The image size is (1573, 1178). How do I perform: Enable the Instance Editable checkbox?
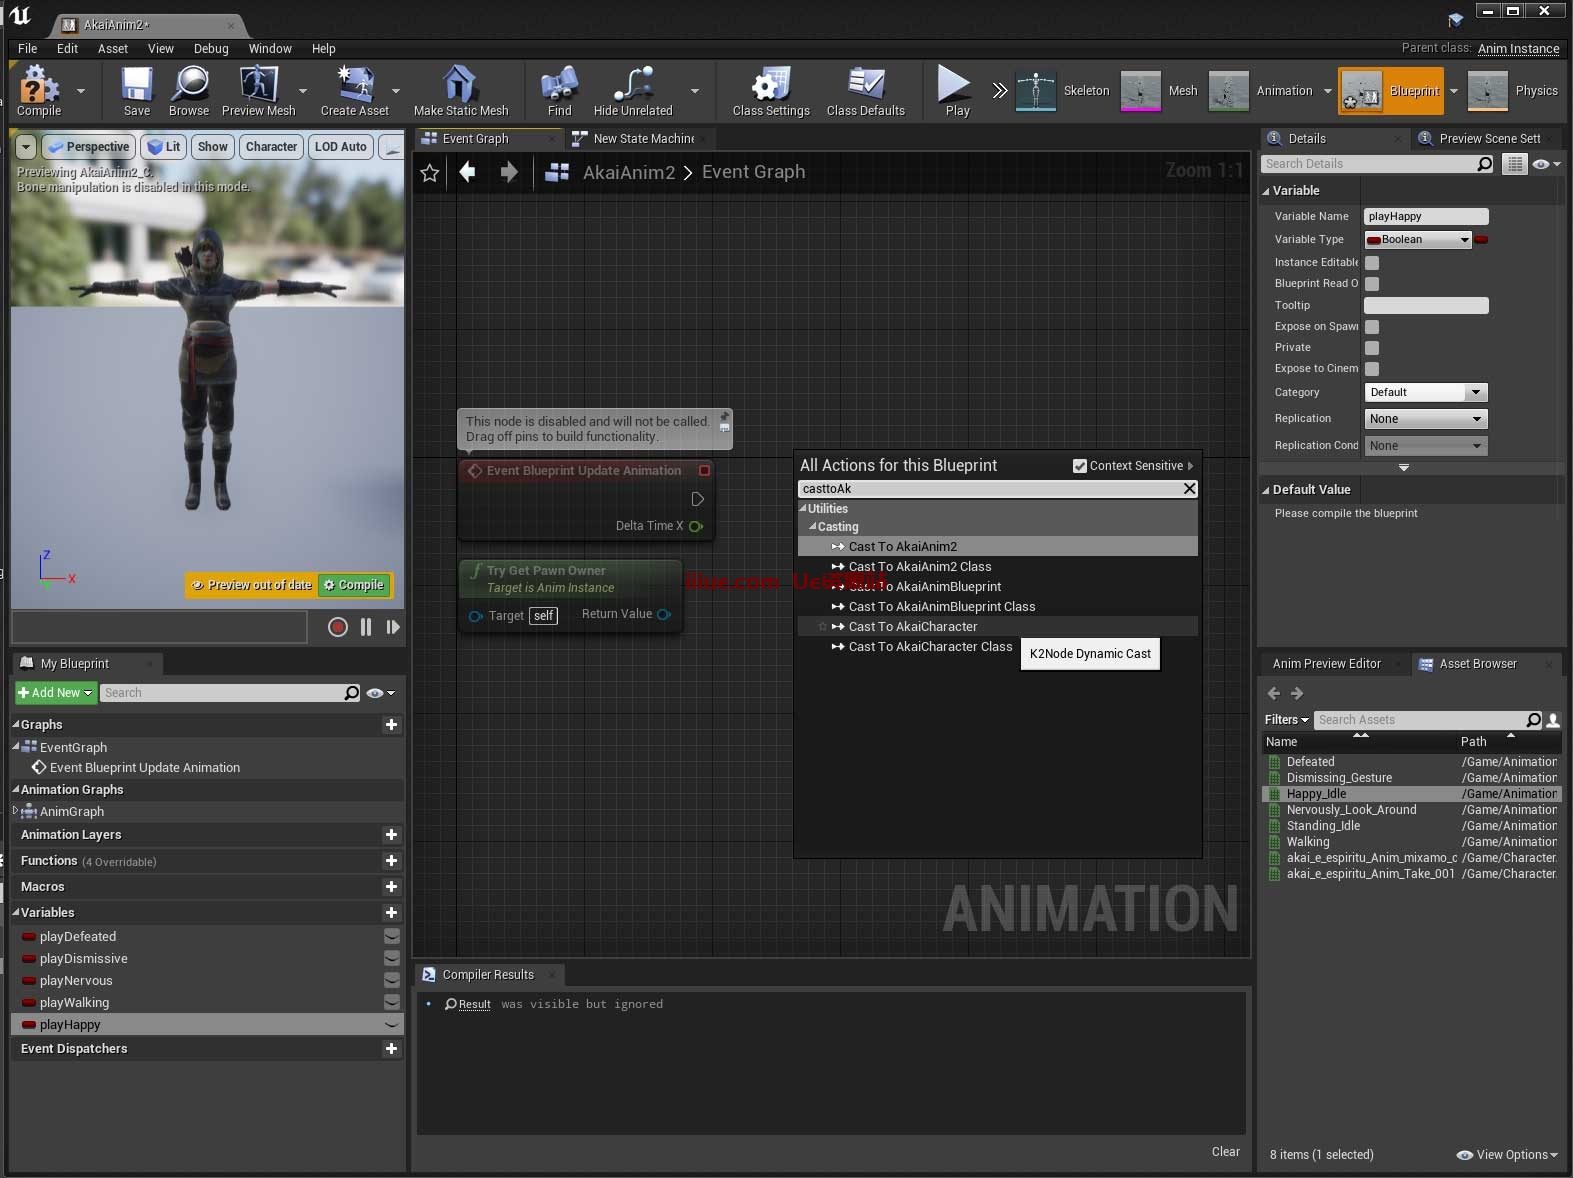1372,263
